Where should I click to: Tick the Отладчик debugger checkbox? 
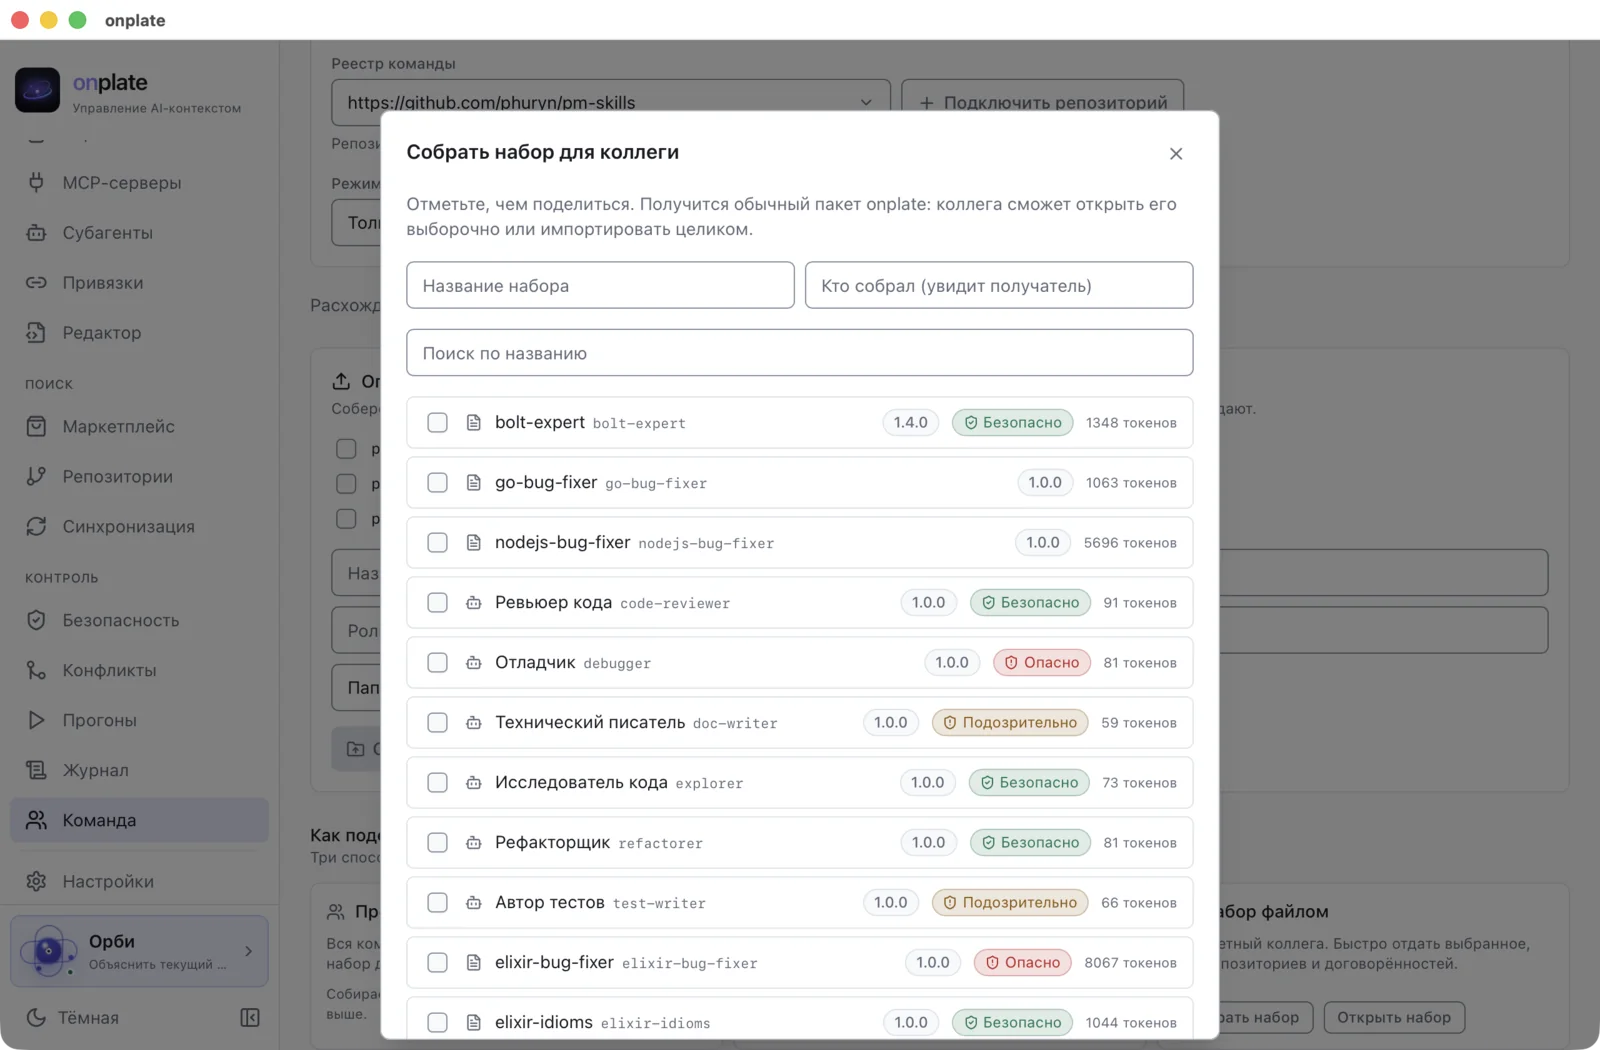[437, 663]
